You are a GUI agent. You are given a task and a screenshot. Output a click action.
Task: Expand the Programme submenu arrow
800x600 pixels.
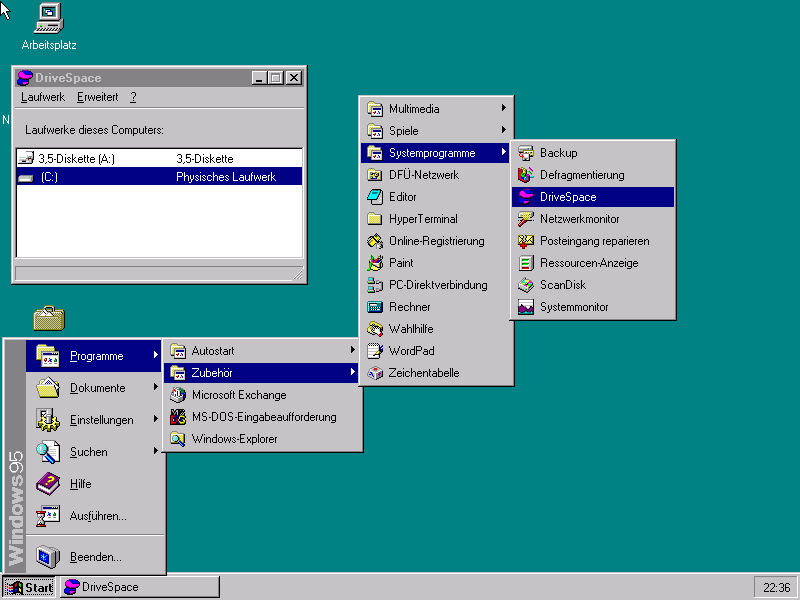click(x=156, y=355)
